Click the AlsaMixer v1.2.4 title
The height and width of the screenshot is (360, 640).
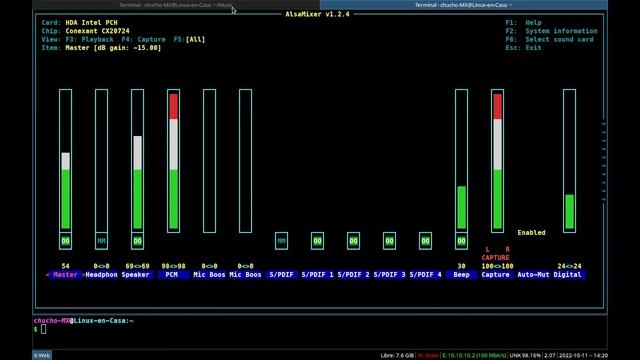(x=317, y=14)
